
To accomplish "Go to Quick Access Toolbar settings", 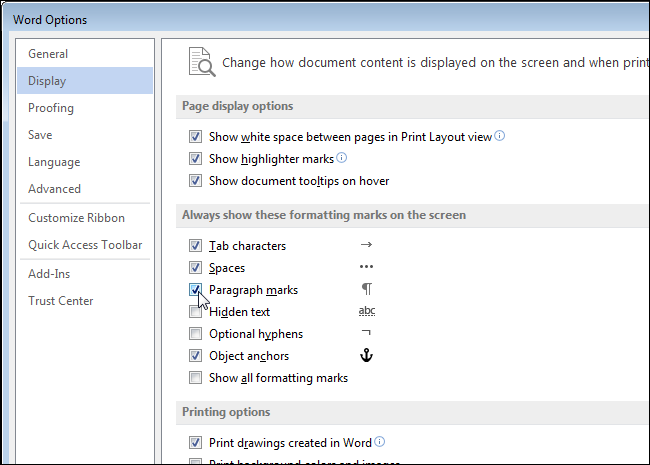I will click(x=85, y=245).
